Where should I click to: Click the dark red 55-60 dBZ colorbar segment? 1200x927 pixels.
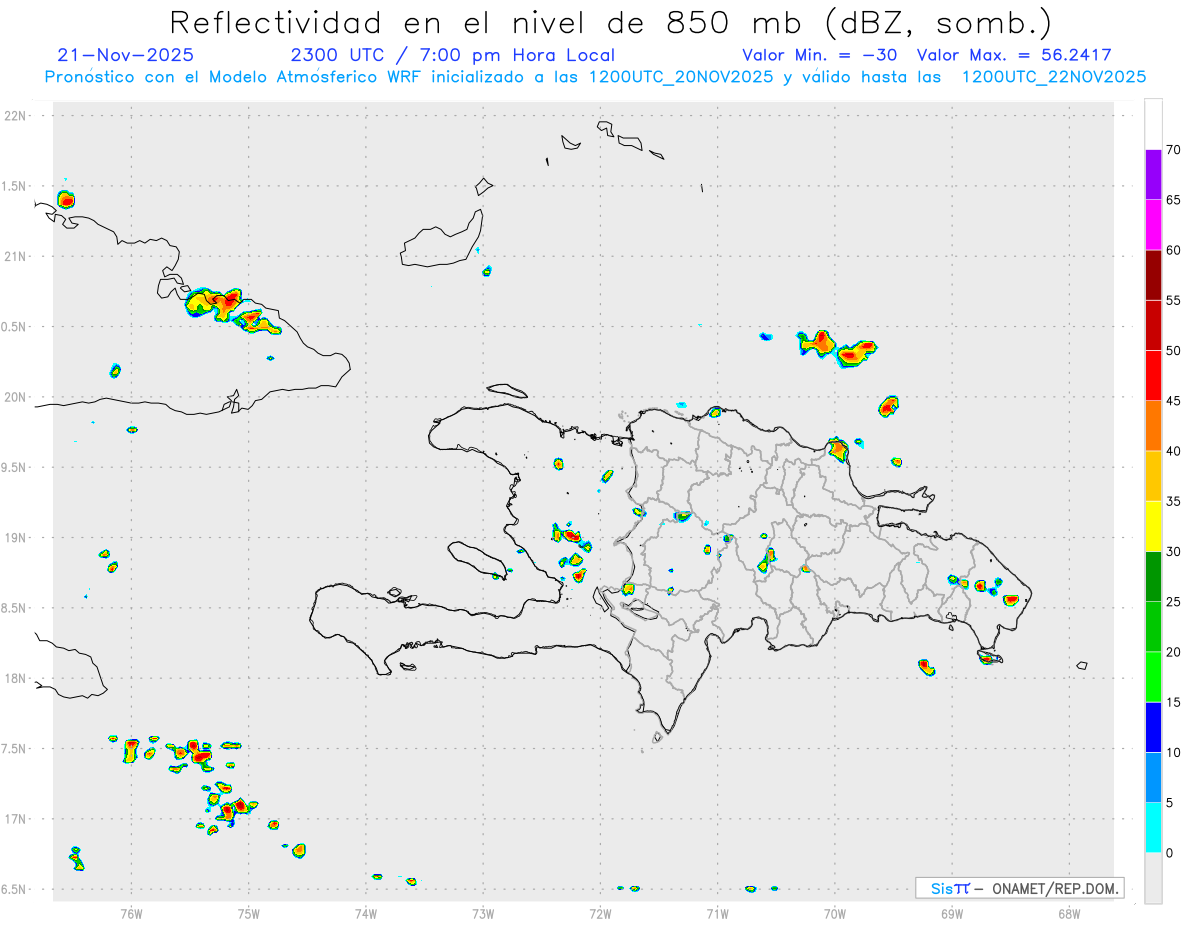[1153, 275]
